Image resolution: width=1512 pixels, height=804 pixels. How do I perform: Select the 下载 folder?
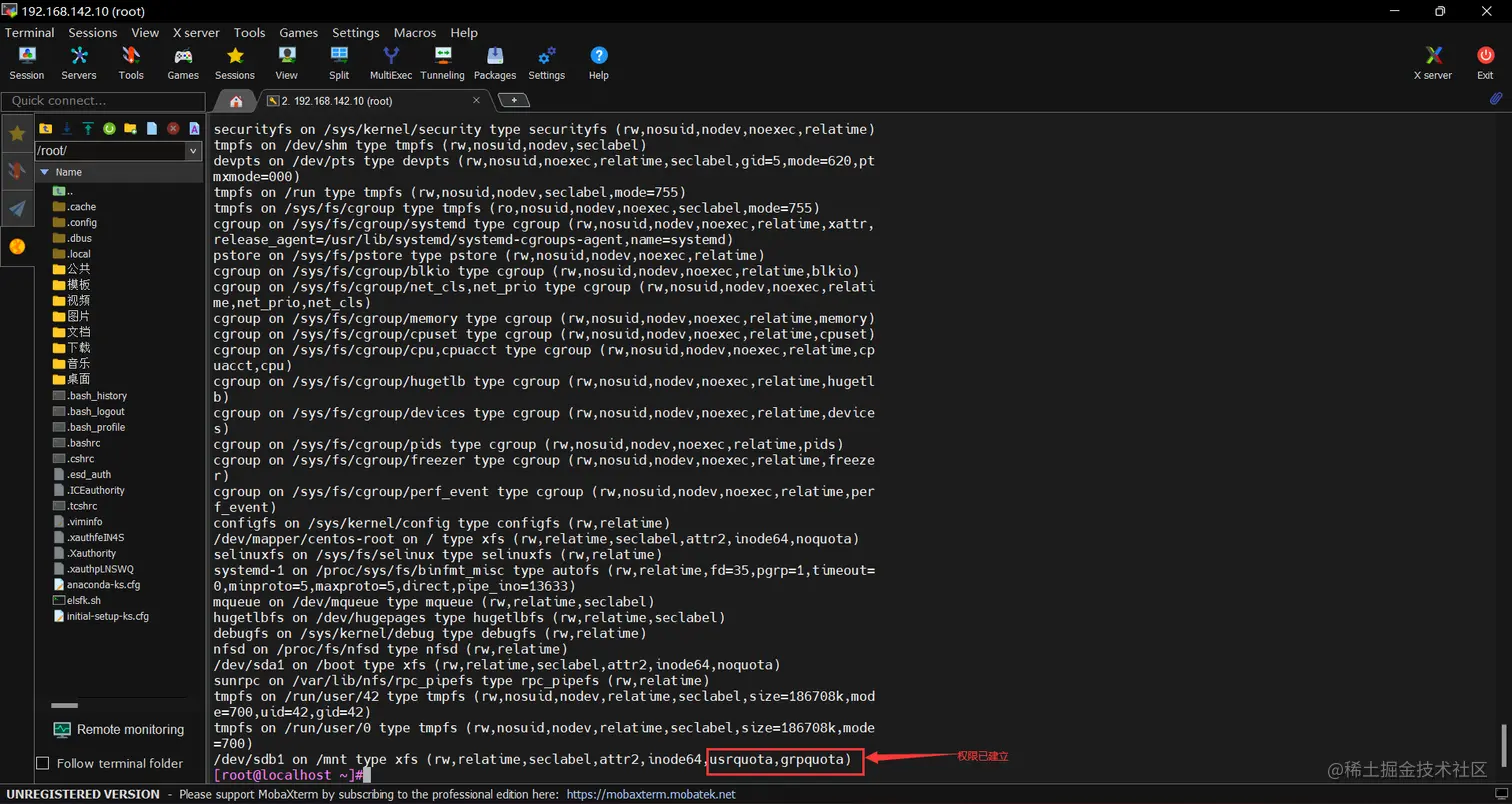(x=72, y=348)
